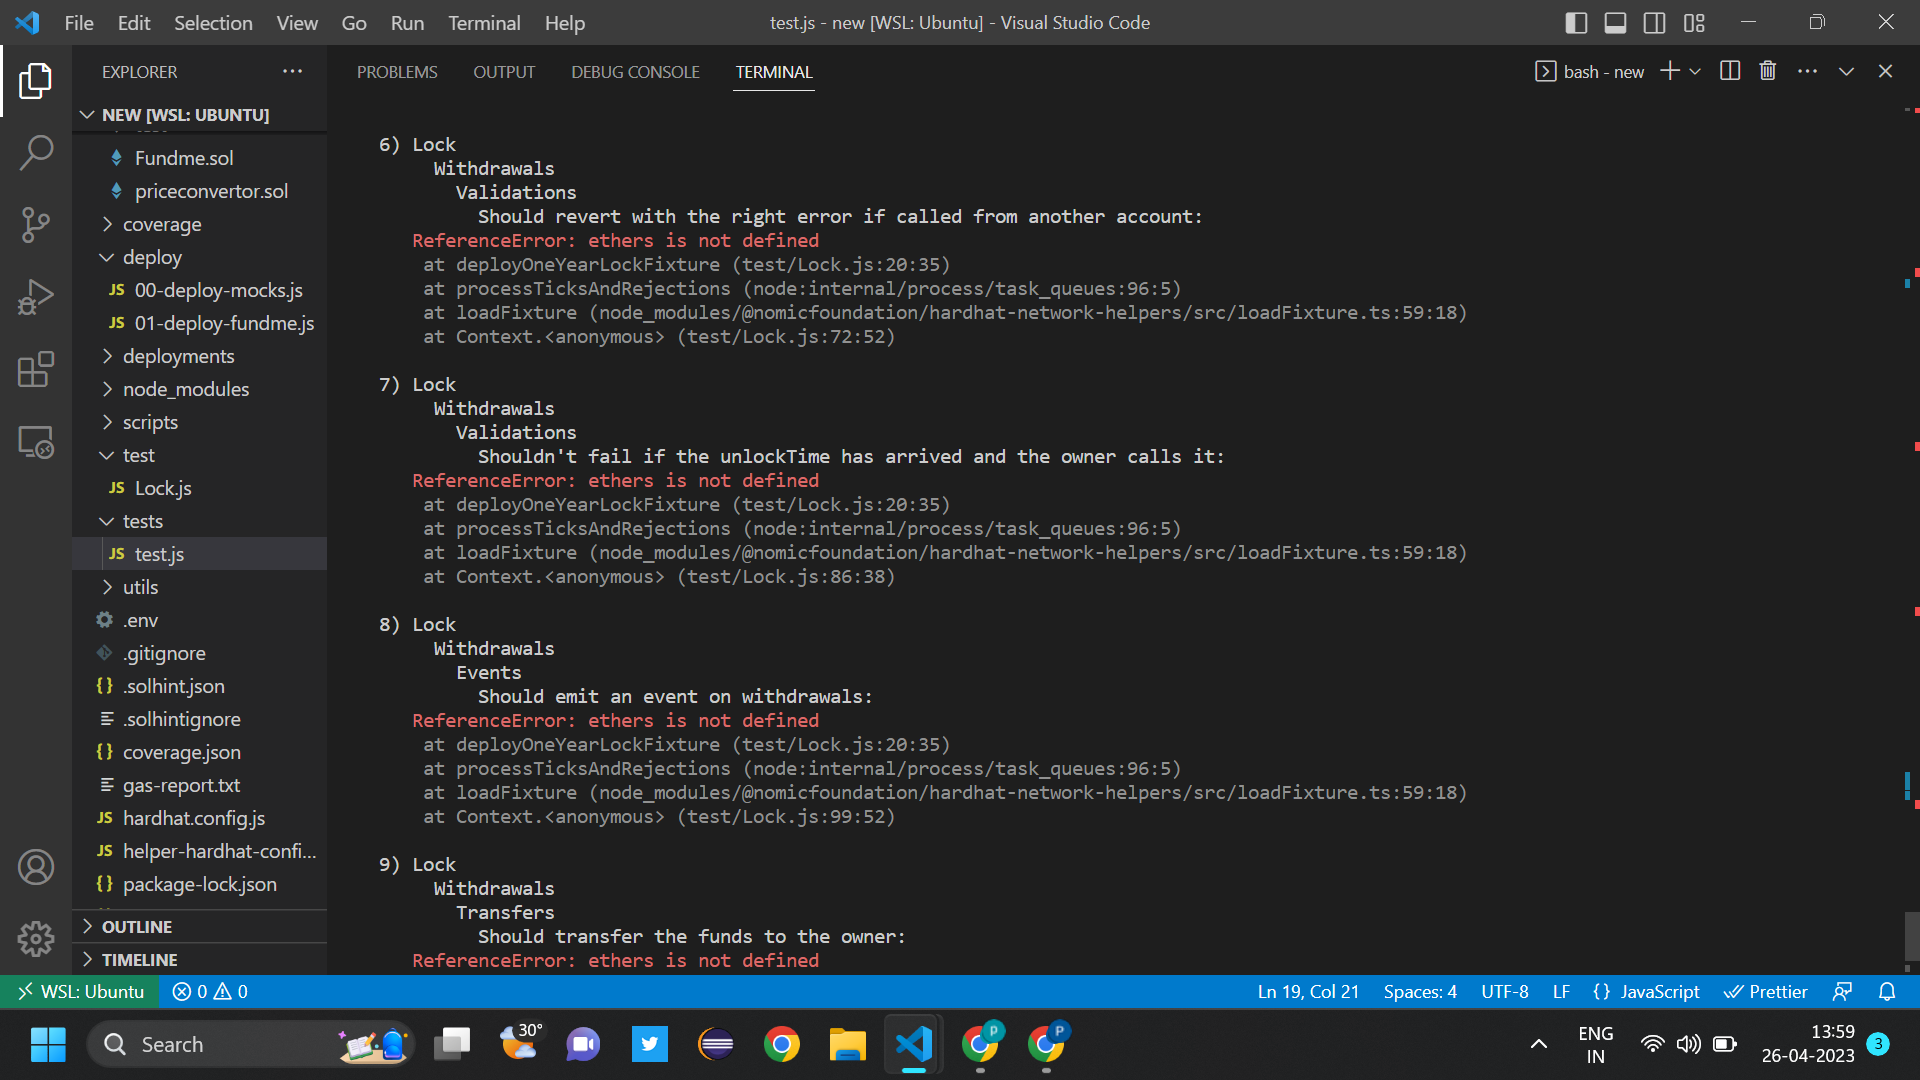Click Ln 19, Col 21 cursor position
This screenshot has width=1920, height=1080.
click(x=1308, y=991)
